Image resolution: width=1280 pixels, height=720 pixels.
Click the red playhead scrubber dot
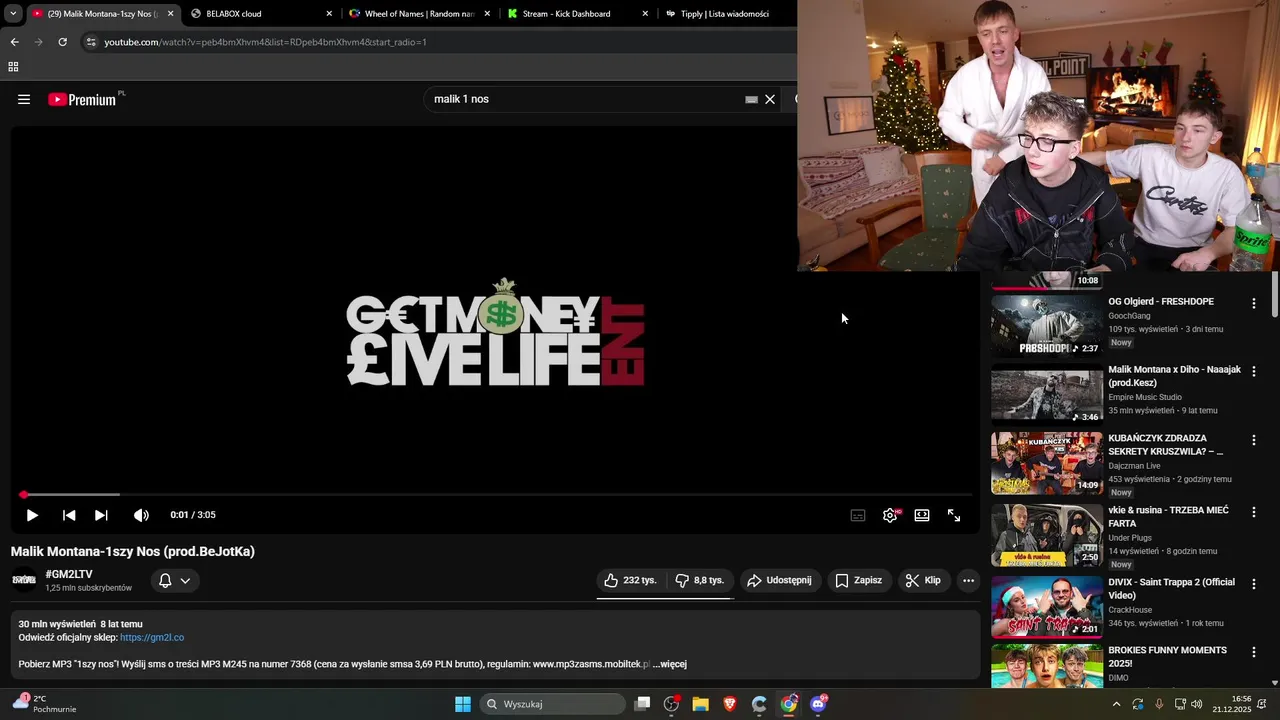[x=23, y=494]
